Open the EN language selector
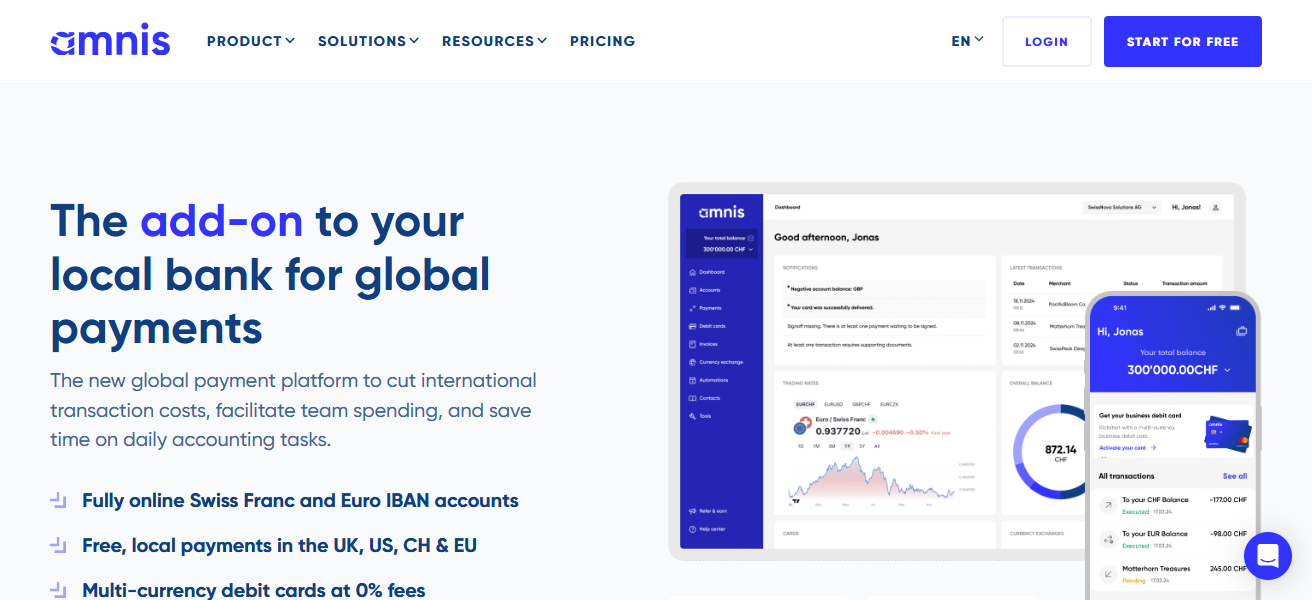Viewport: 1312px width, 600px height. click(x=967, y=41)
